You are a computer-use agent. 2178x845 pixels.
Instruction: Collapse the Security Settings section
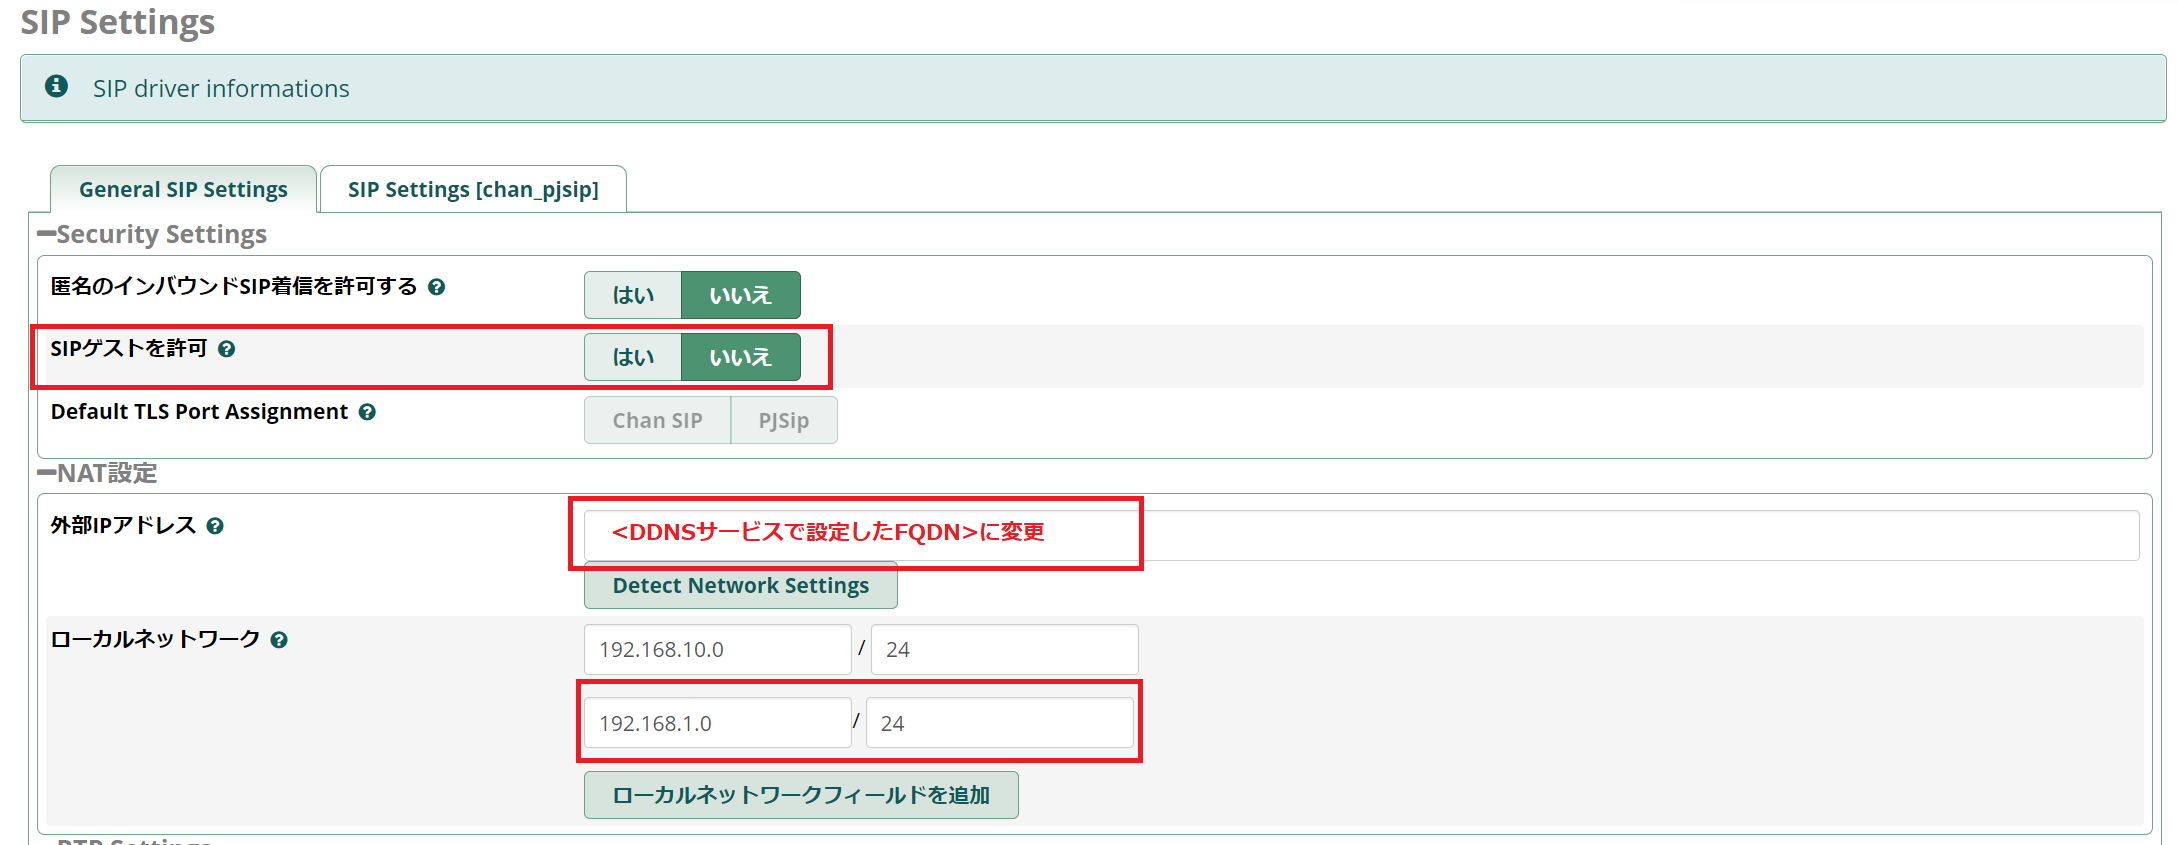47,234
